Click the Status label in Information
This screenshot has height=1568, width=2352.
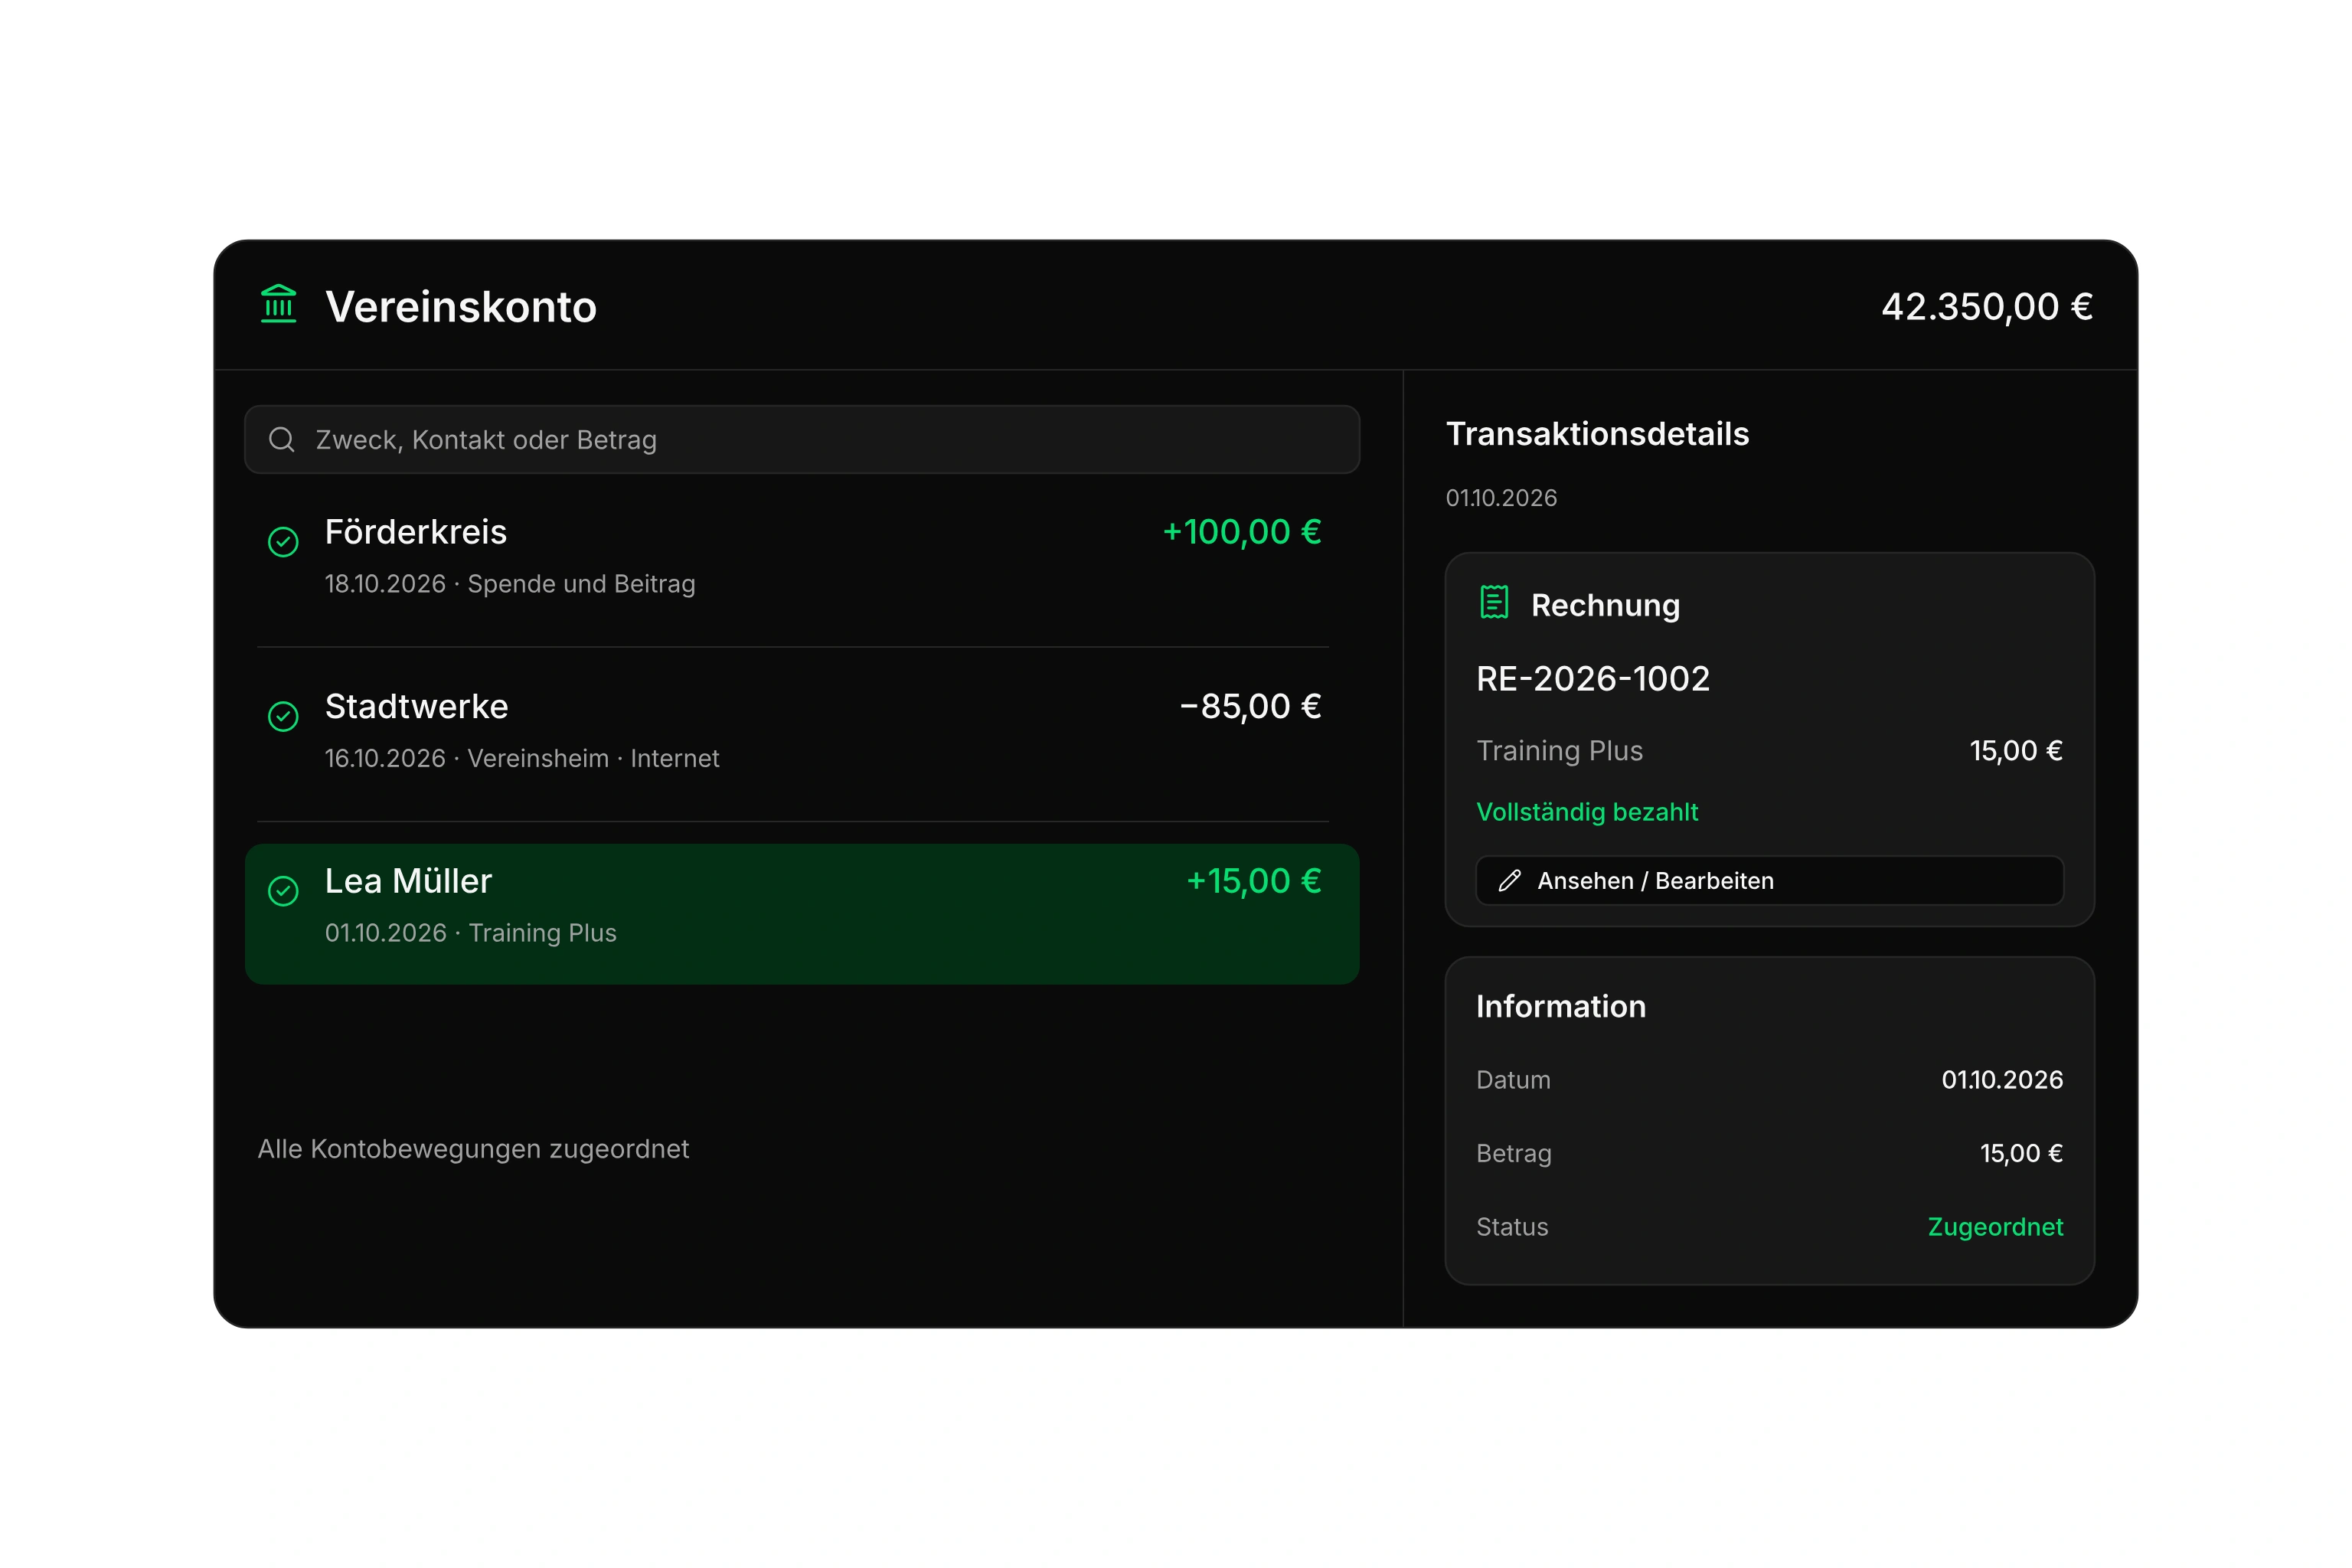(x=1512, y=1227)
